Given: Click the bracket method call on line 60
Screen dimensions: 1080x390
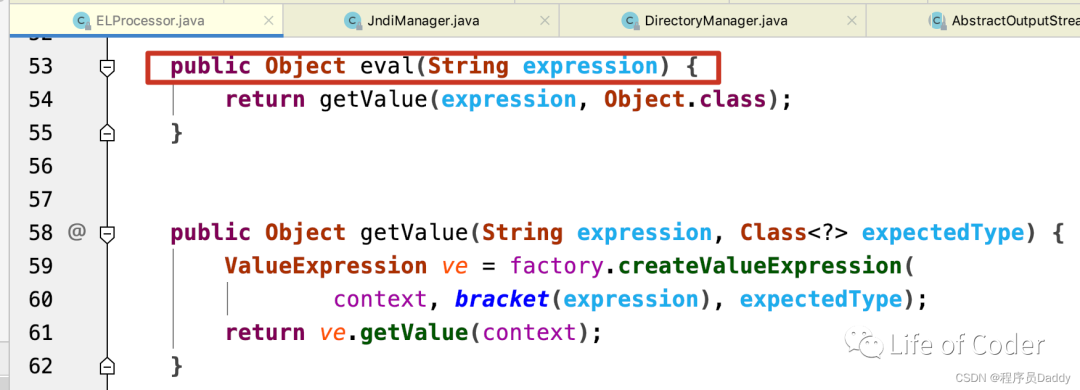Looking at the screenshot, I should [x=501, y=299].
